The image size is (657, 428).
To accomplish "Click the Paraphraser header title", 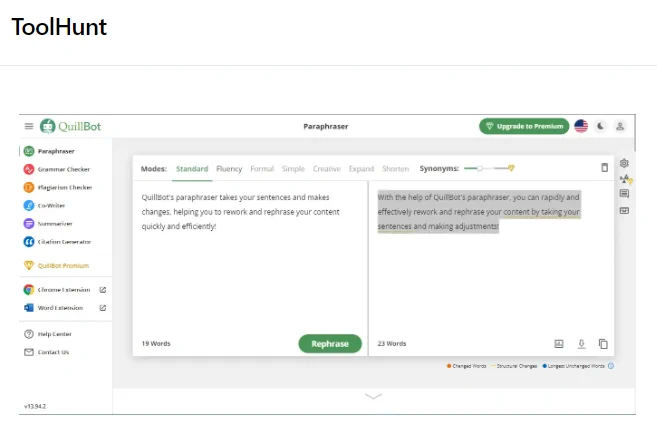I will (326, 126).
